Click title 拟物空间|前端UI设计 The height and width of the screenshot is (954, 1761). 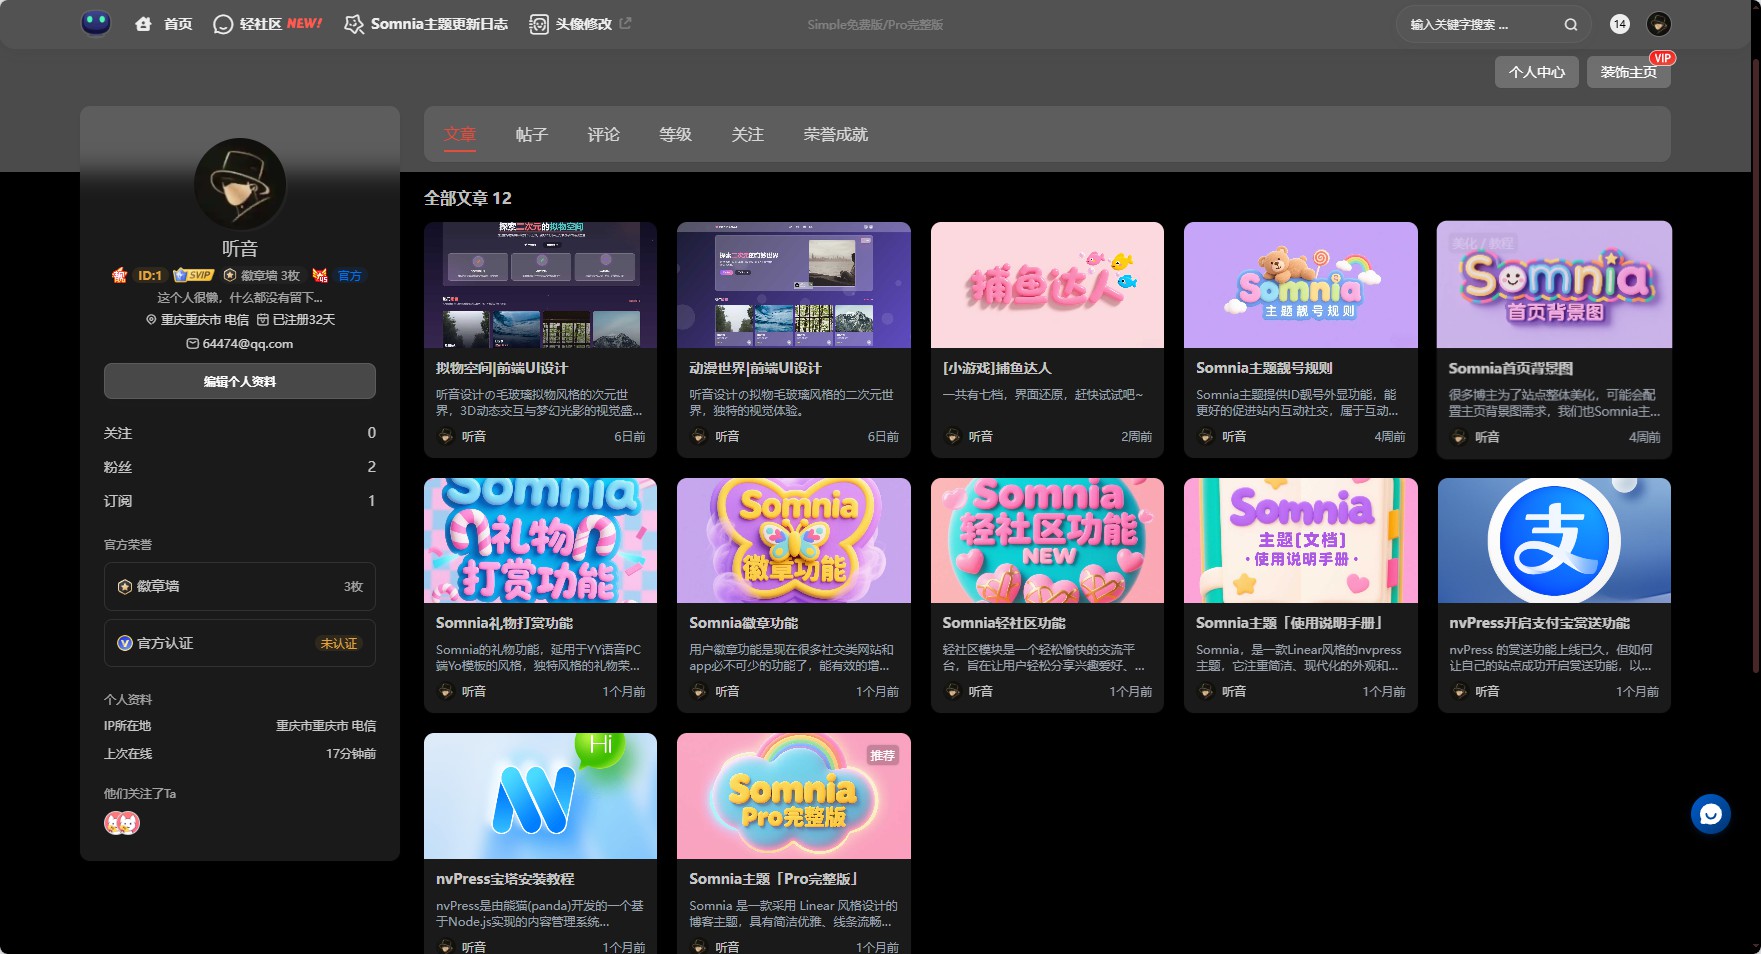point(501,368)
